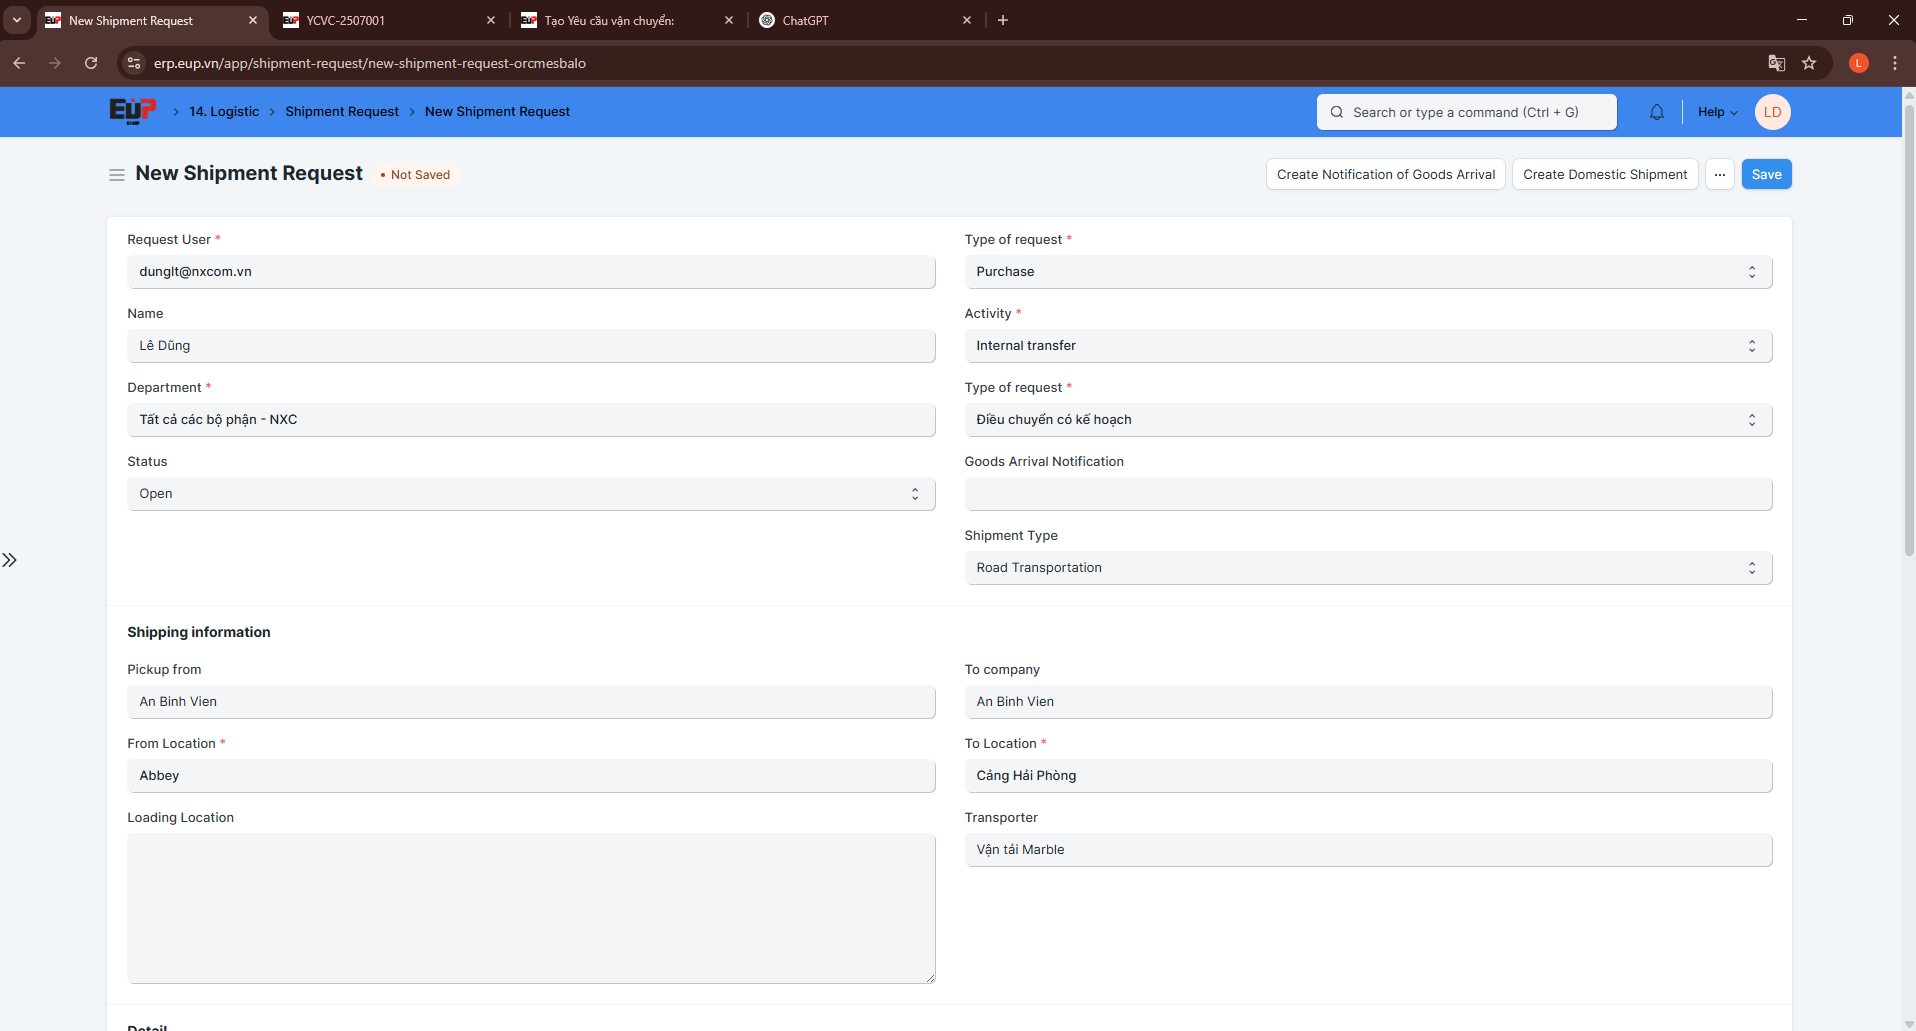
Task: Switch to the ChatGPT browser tab
Action: pyautogui.click(x=860, y=20)
